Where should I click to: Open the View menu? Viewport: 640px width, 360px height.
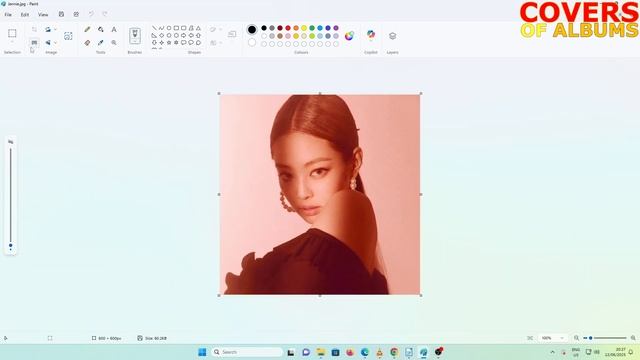[x=43, y=14]
